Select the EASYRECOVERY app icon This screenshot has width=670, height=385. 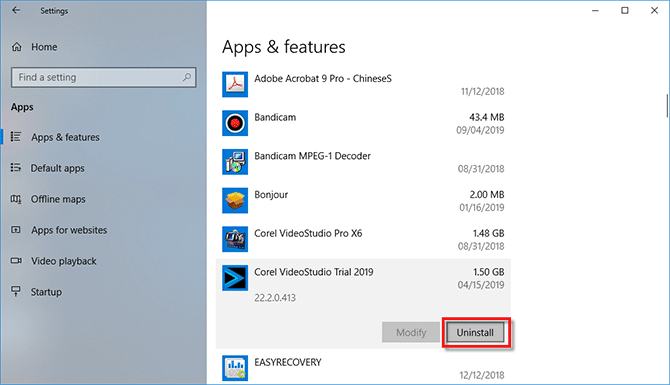pyautogui.click(x=235, y=368)
